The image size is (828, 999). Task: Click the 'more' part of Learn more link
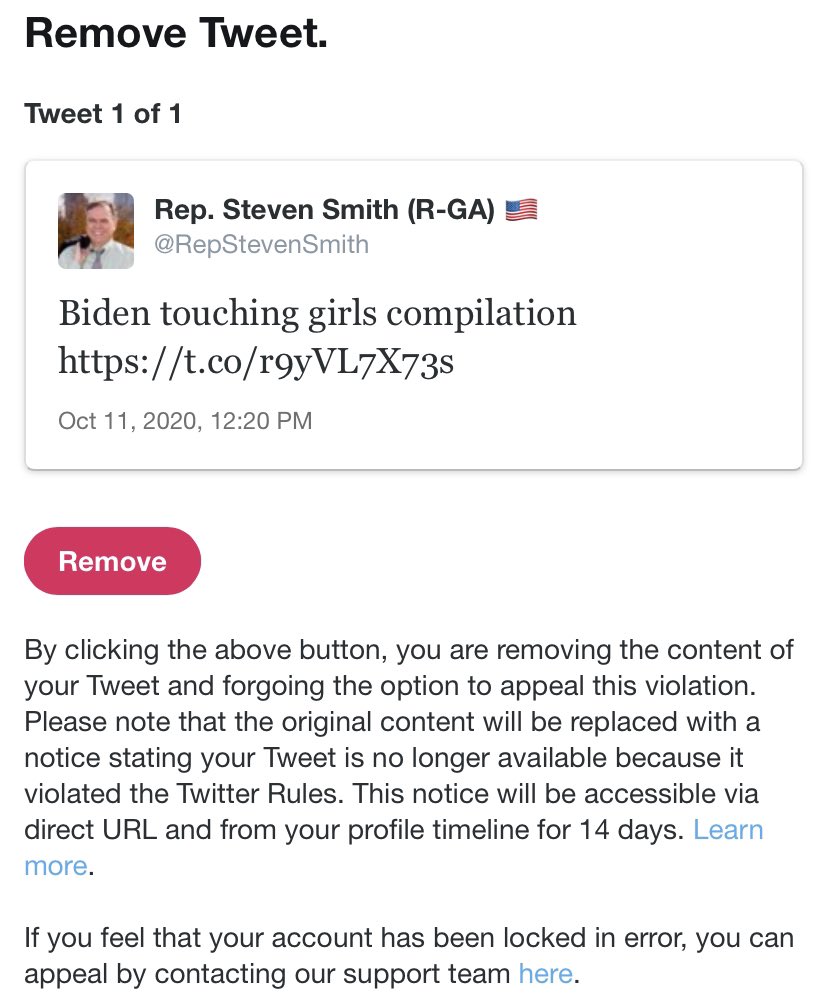point(55,866)
